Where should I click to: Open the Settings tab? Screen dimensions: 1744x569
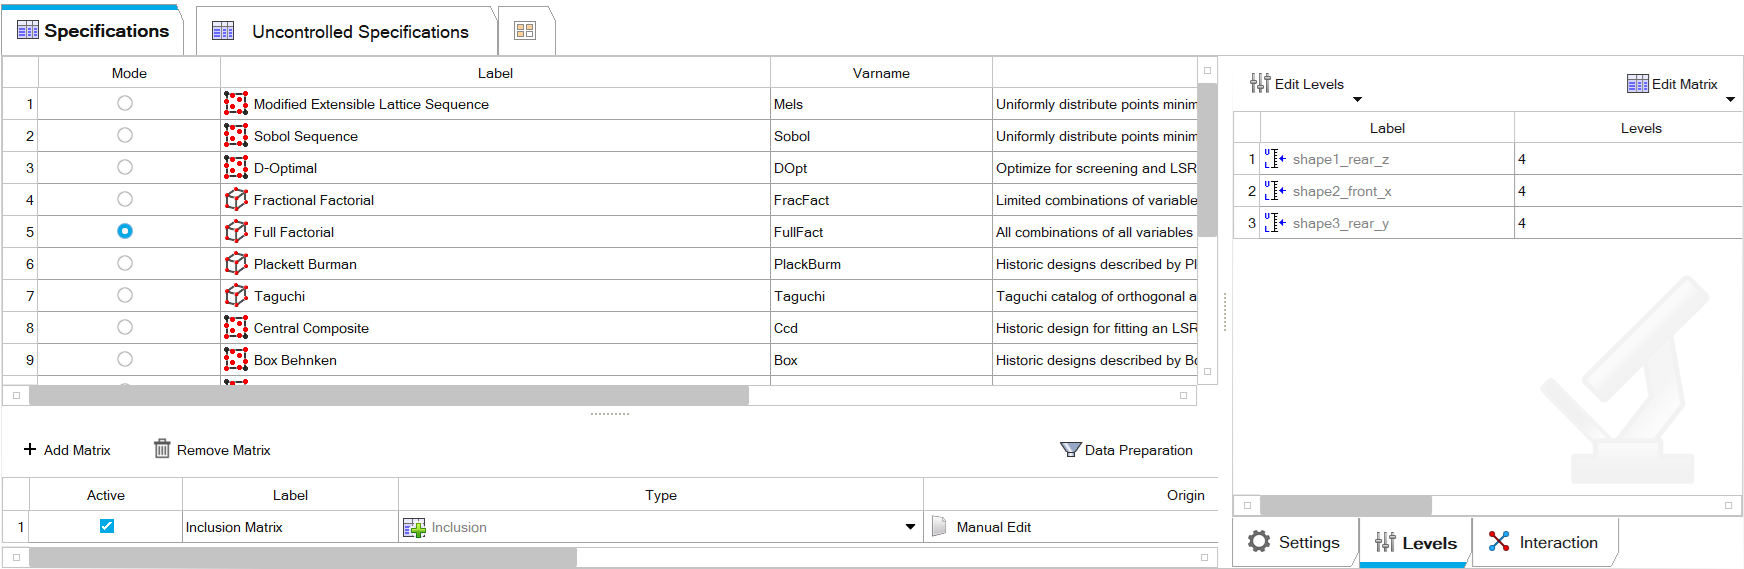1294,542
